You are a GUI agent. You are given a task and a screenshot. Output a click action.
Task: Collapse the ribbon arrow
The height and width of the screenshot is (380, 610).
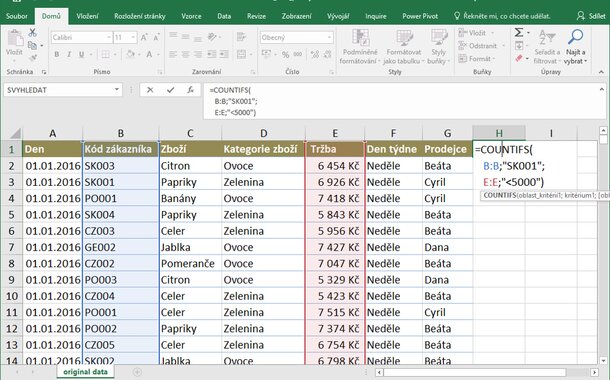pyautogui.click(x=601, y=72)
